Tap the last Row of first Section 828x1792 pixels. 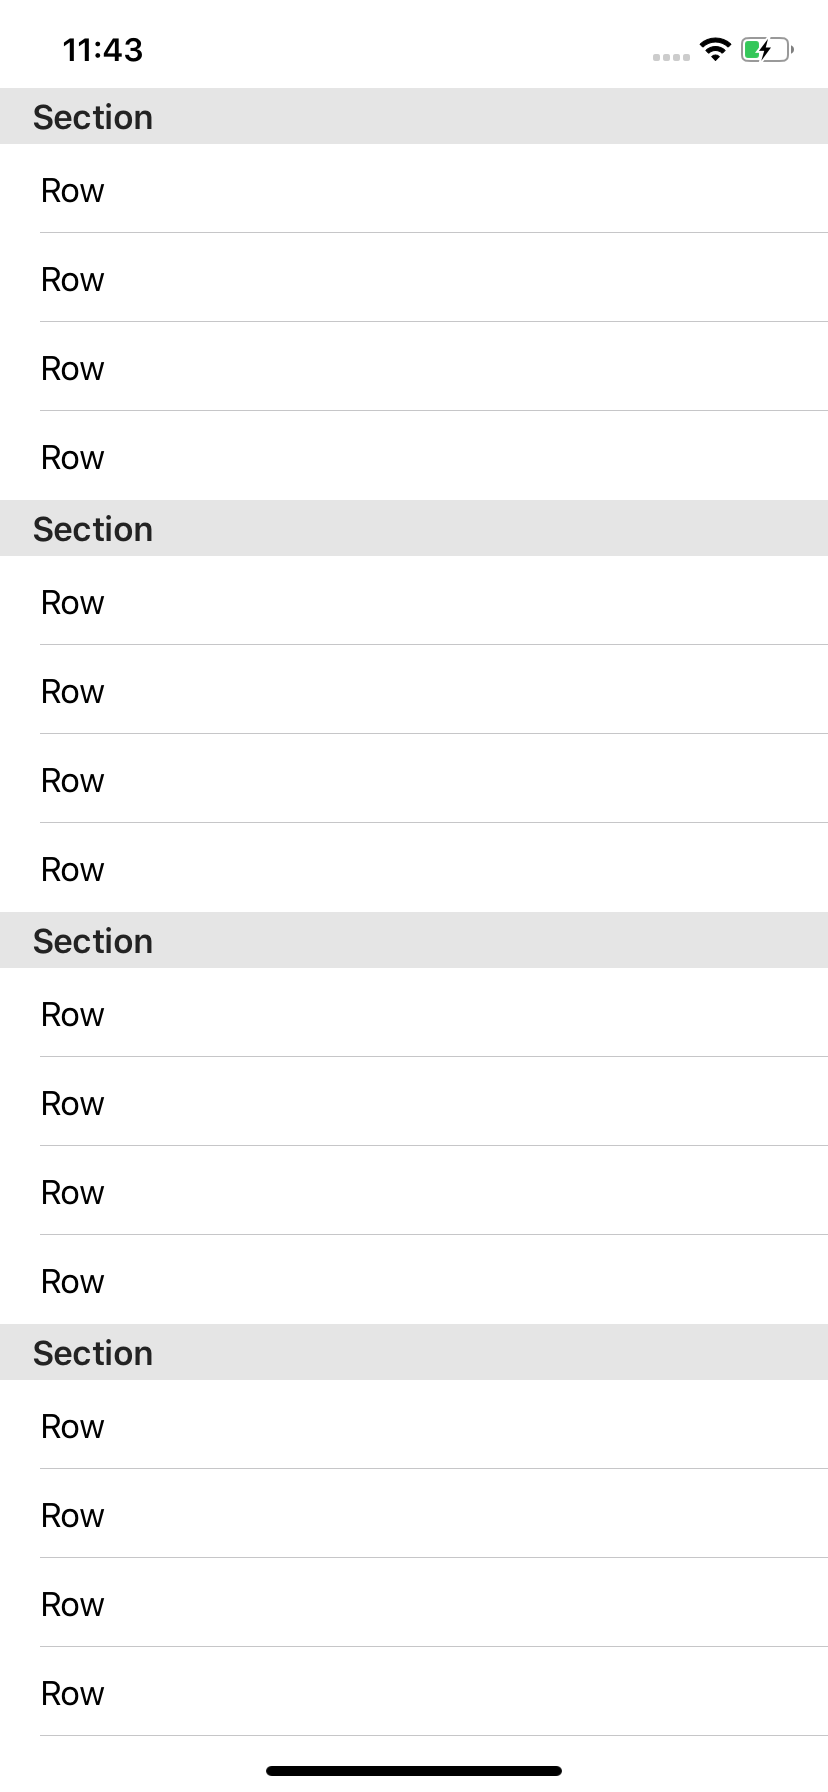414,456
